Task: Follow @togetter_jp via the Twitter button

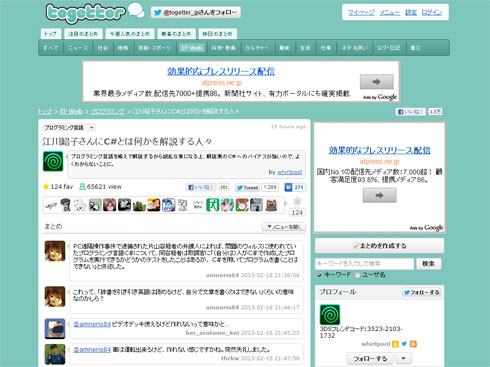Action: [x=196, y=13]
